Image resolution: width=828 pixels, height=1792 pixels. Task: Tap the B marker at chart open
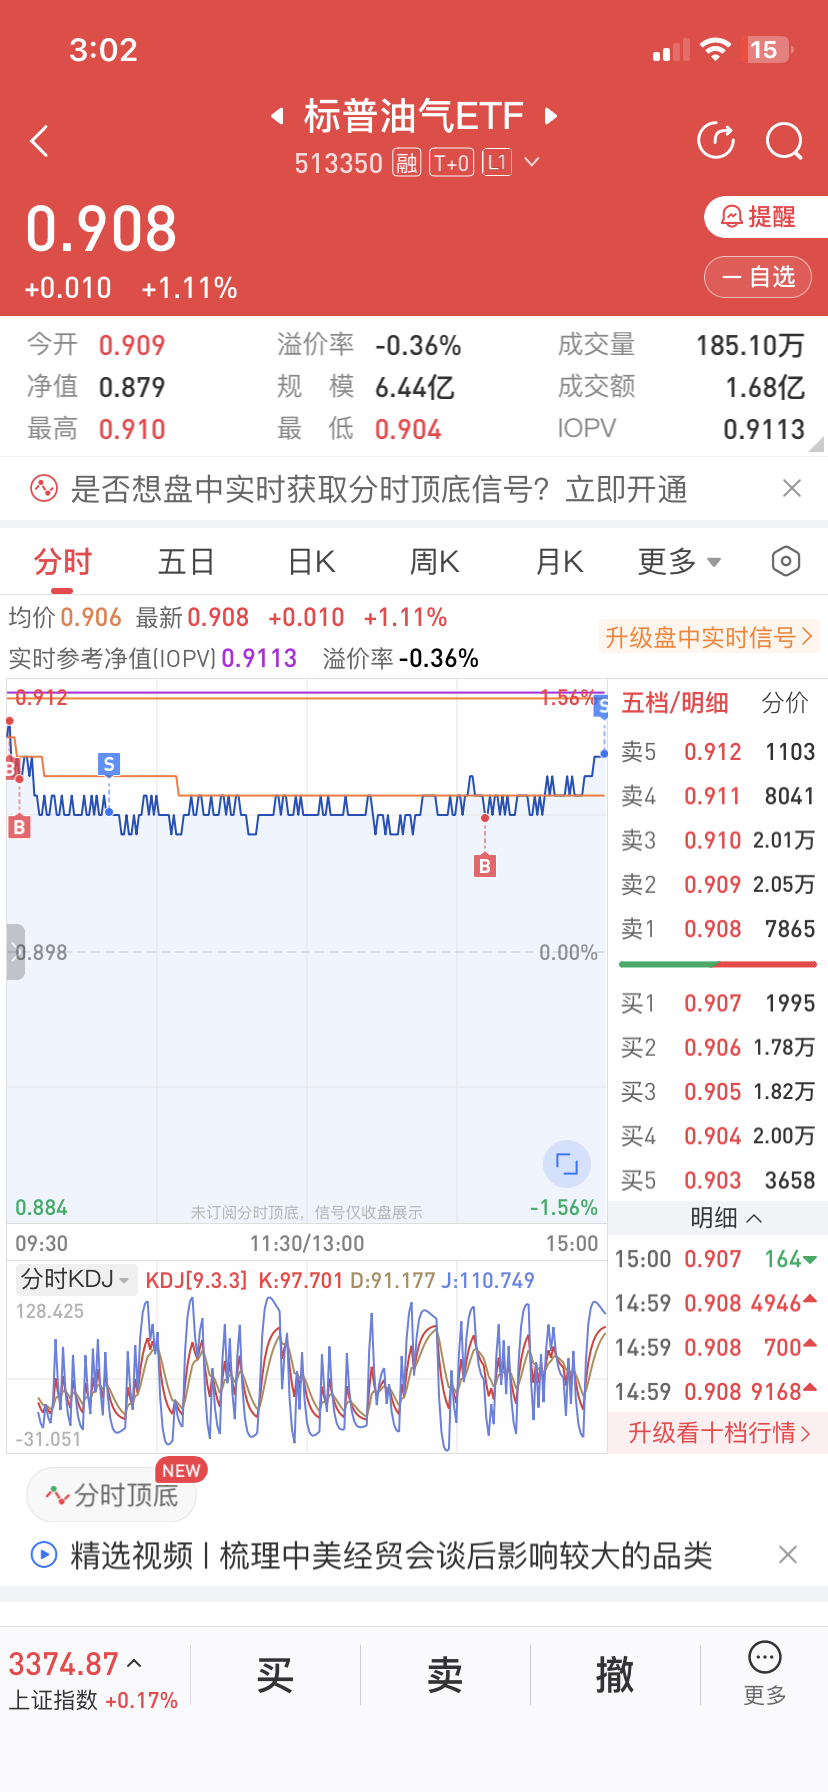click(x=19, y=827)
